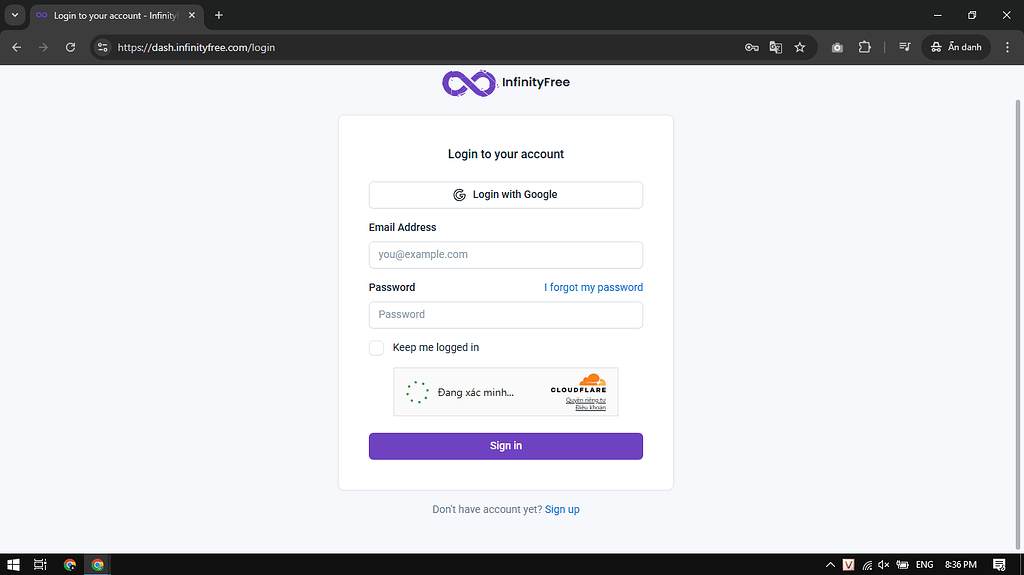The width and height of the screenshot is (1024, 575).
Task: Show hidden system tray icons
Action: coord(830,565)
